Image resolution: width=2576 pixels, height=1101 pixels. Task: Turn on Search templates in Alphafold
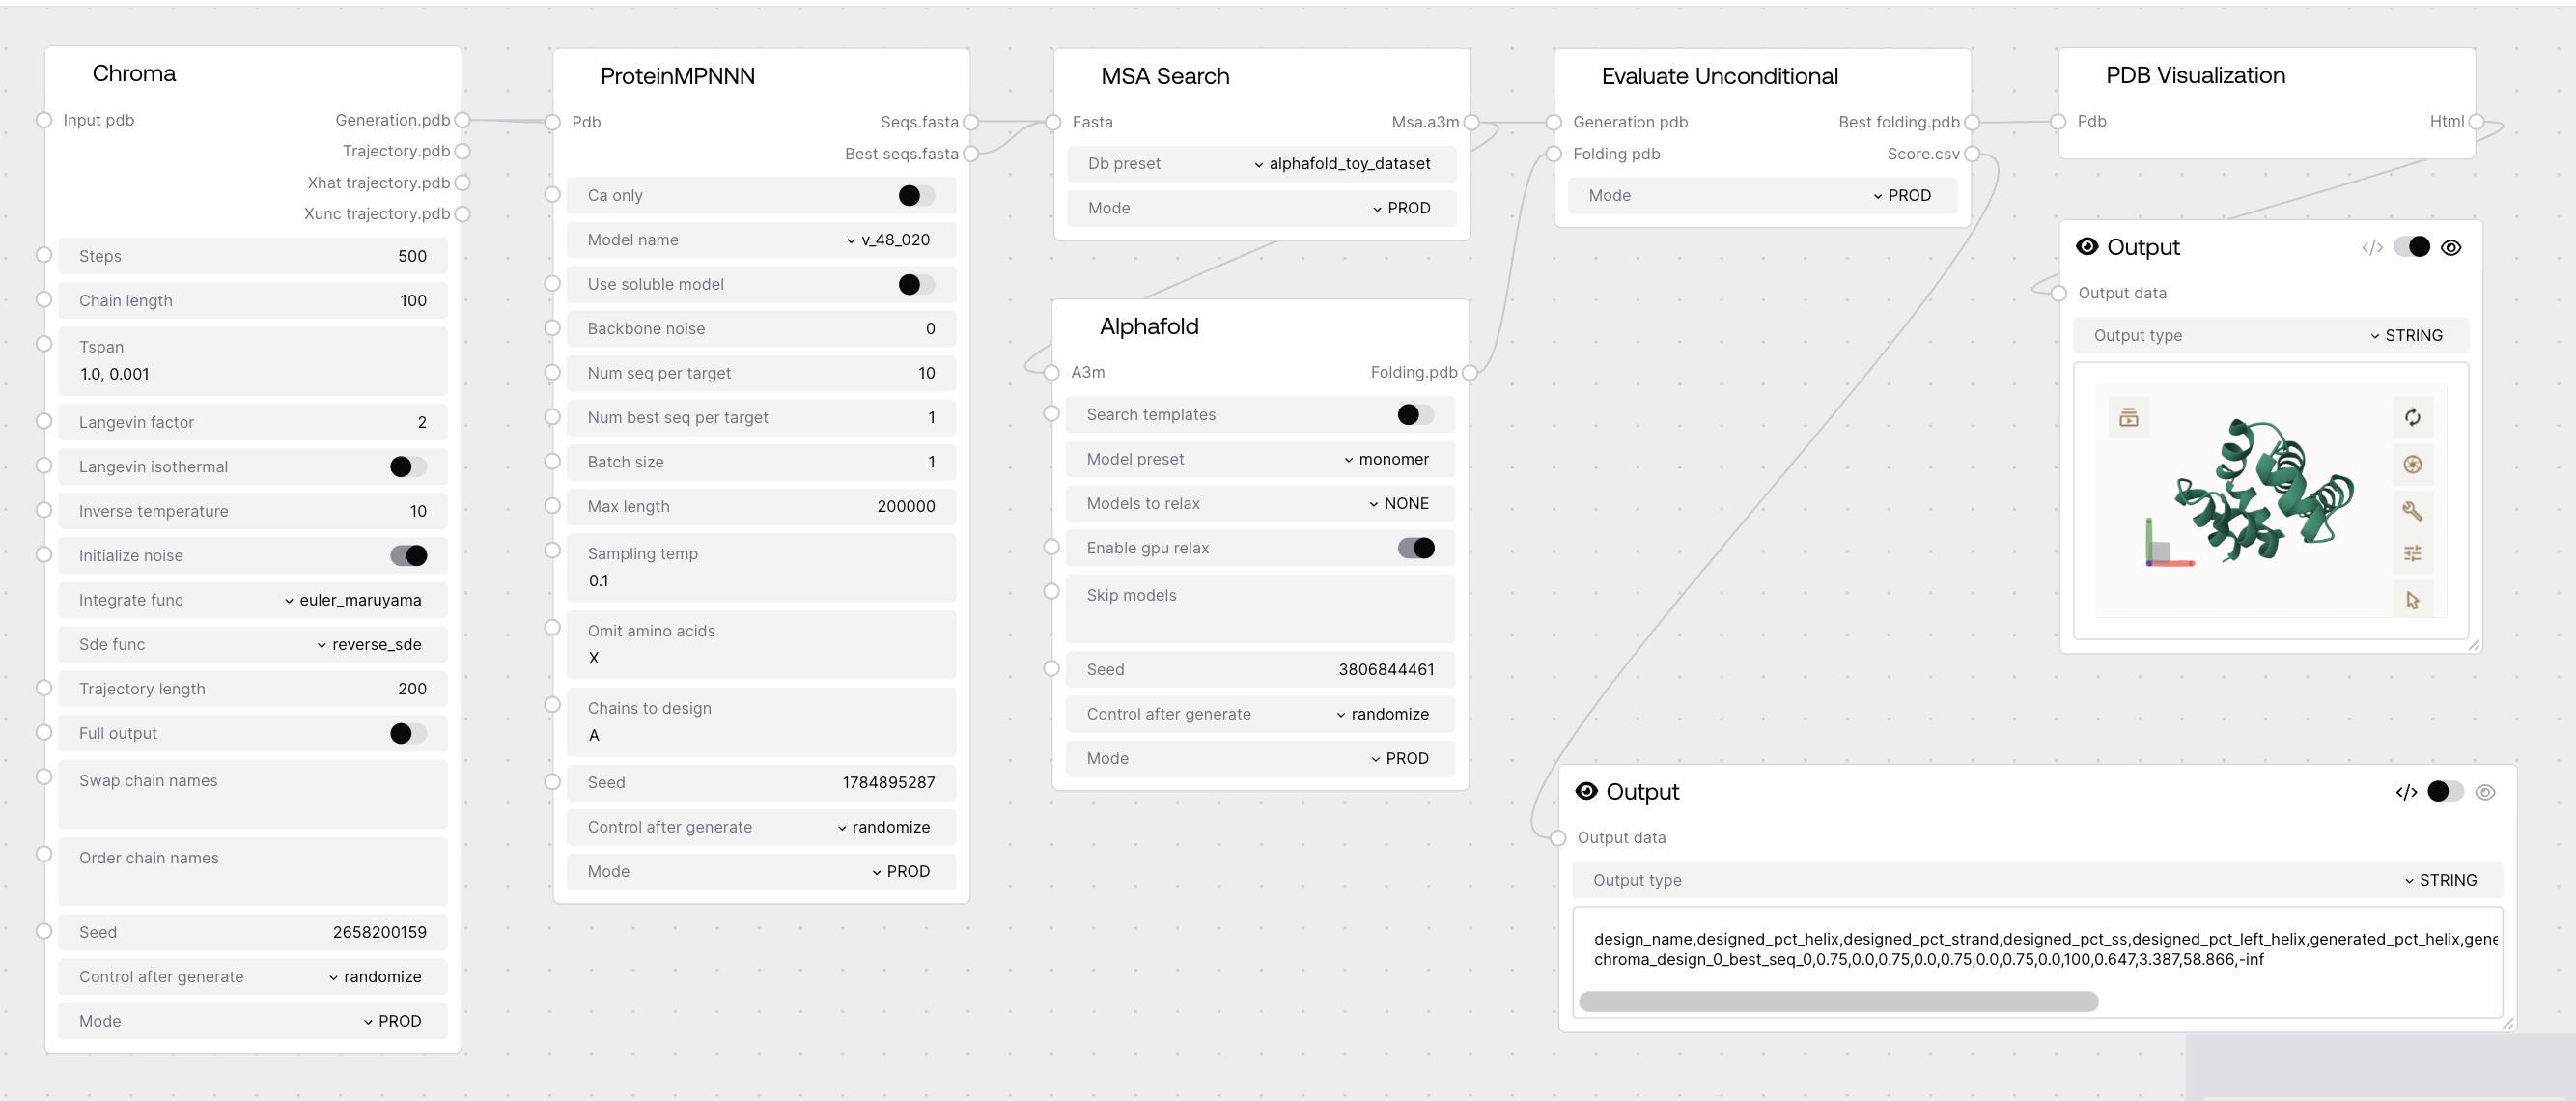click(1415, 415)
